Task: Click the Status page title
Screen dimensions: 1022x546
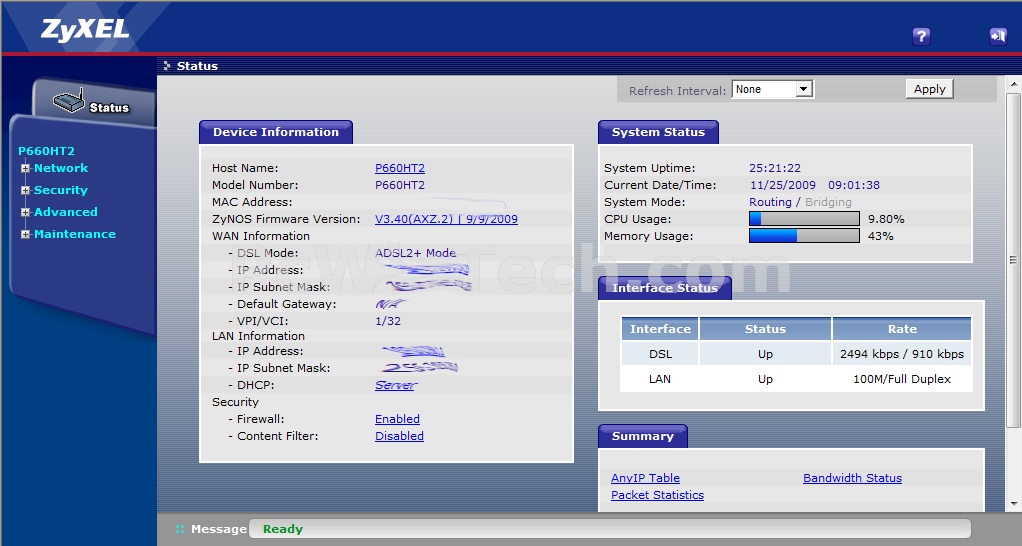Action: (197, 66)
